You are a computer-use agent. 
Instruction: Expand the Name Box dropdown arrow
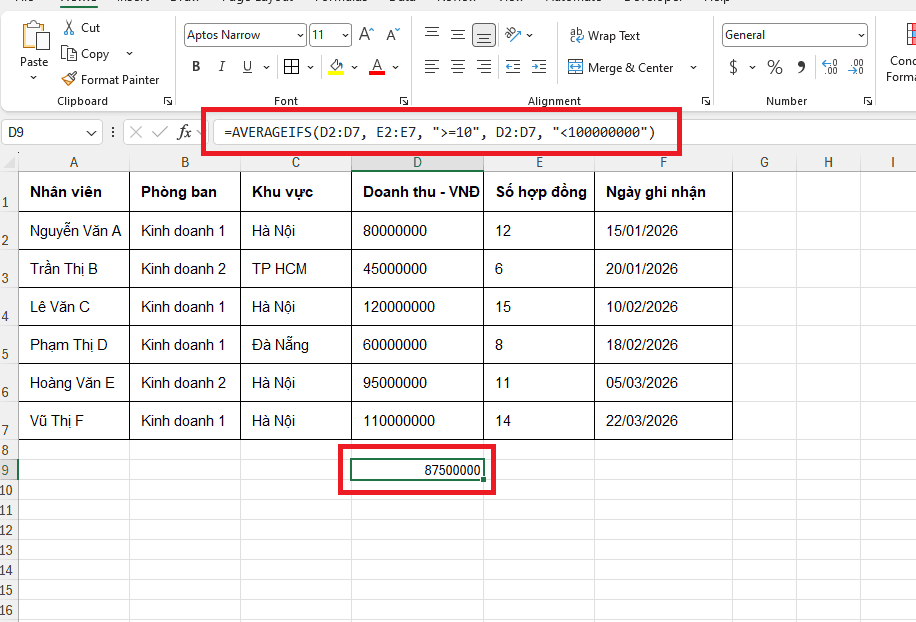click(91, 133)
